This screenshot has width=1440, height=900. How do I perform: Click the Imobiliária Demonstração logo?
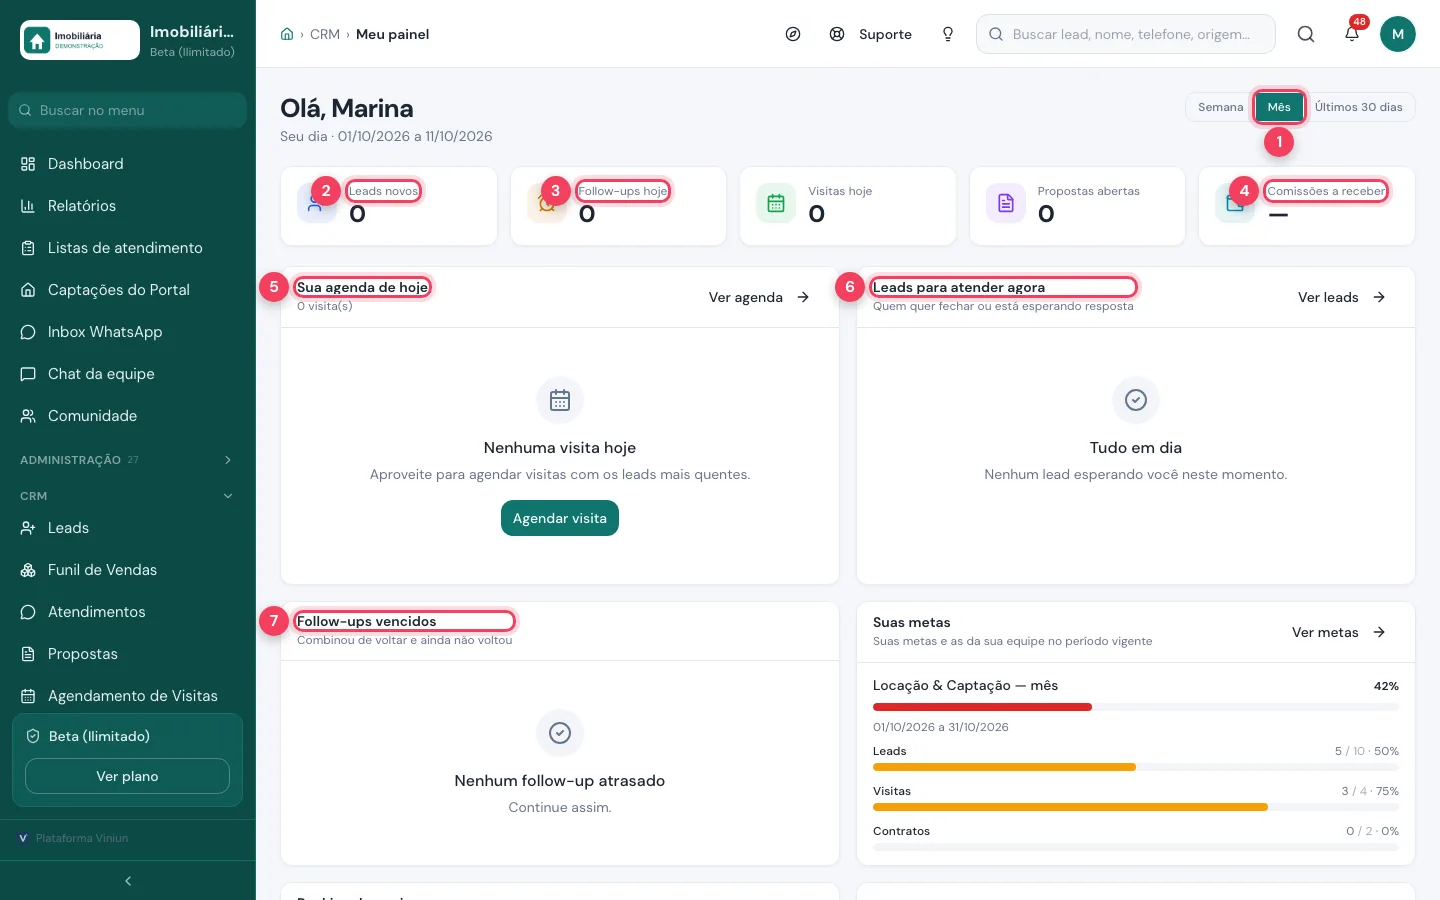(x=80, y=40)
